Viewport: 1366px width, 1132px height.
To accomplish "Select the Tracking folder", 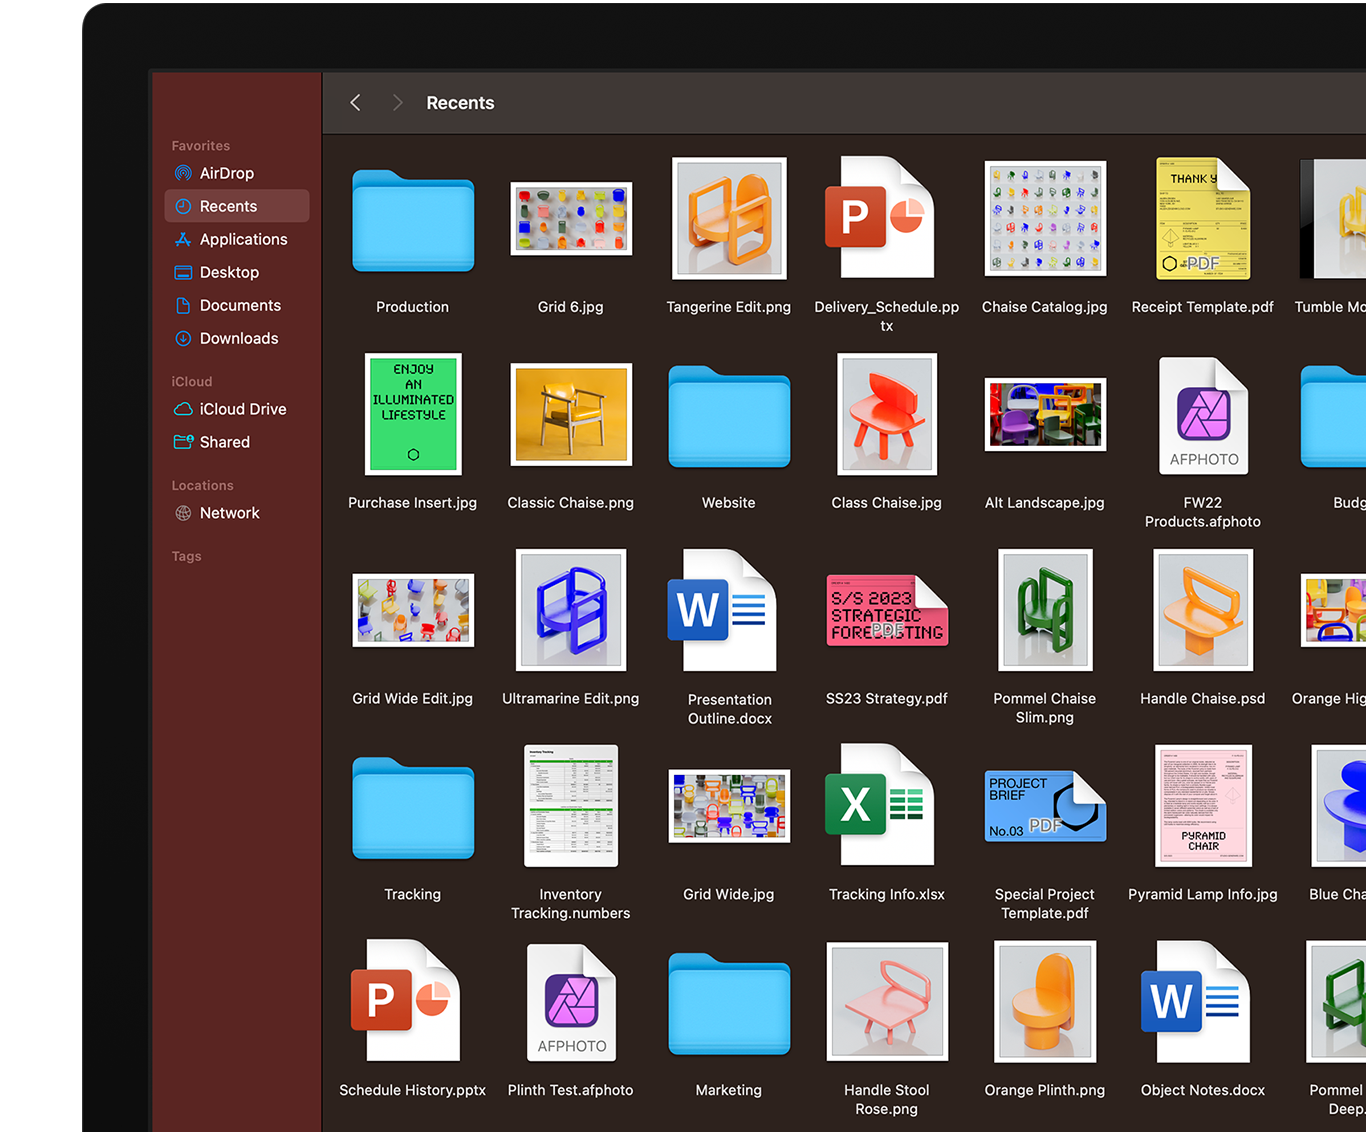I will click(x=413, y=809).
